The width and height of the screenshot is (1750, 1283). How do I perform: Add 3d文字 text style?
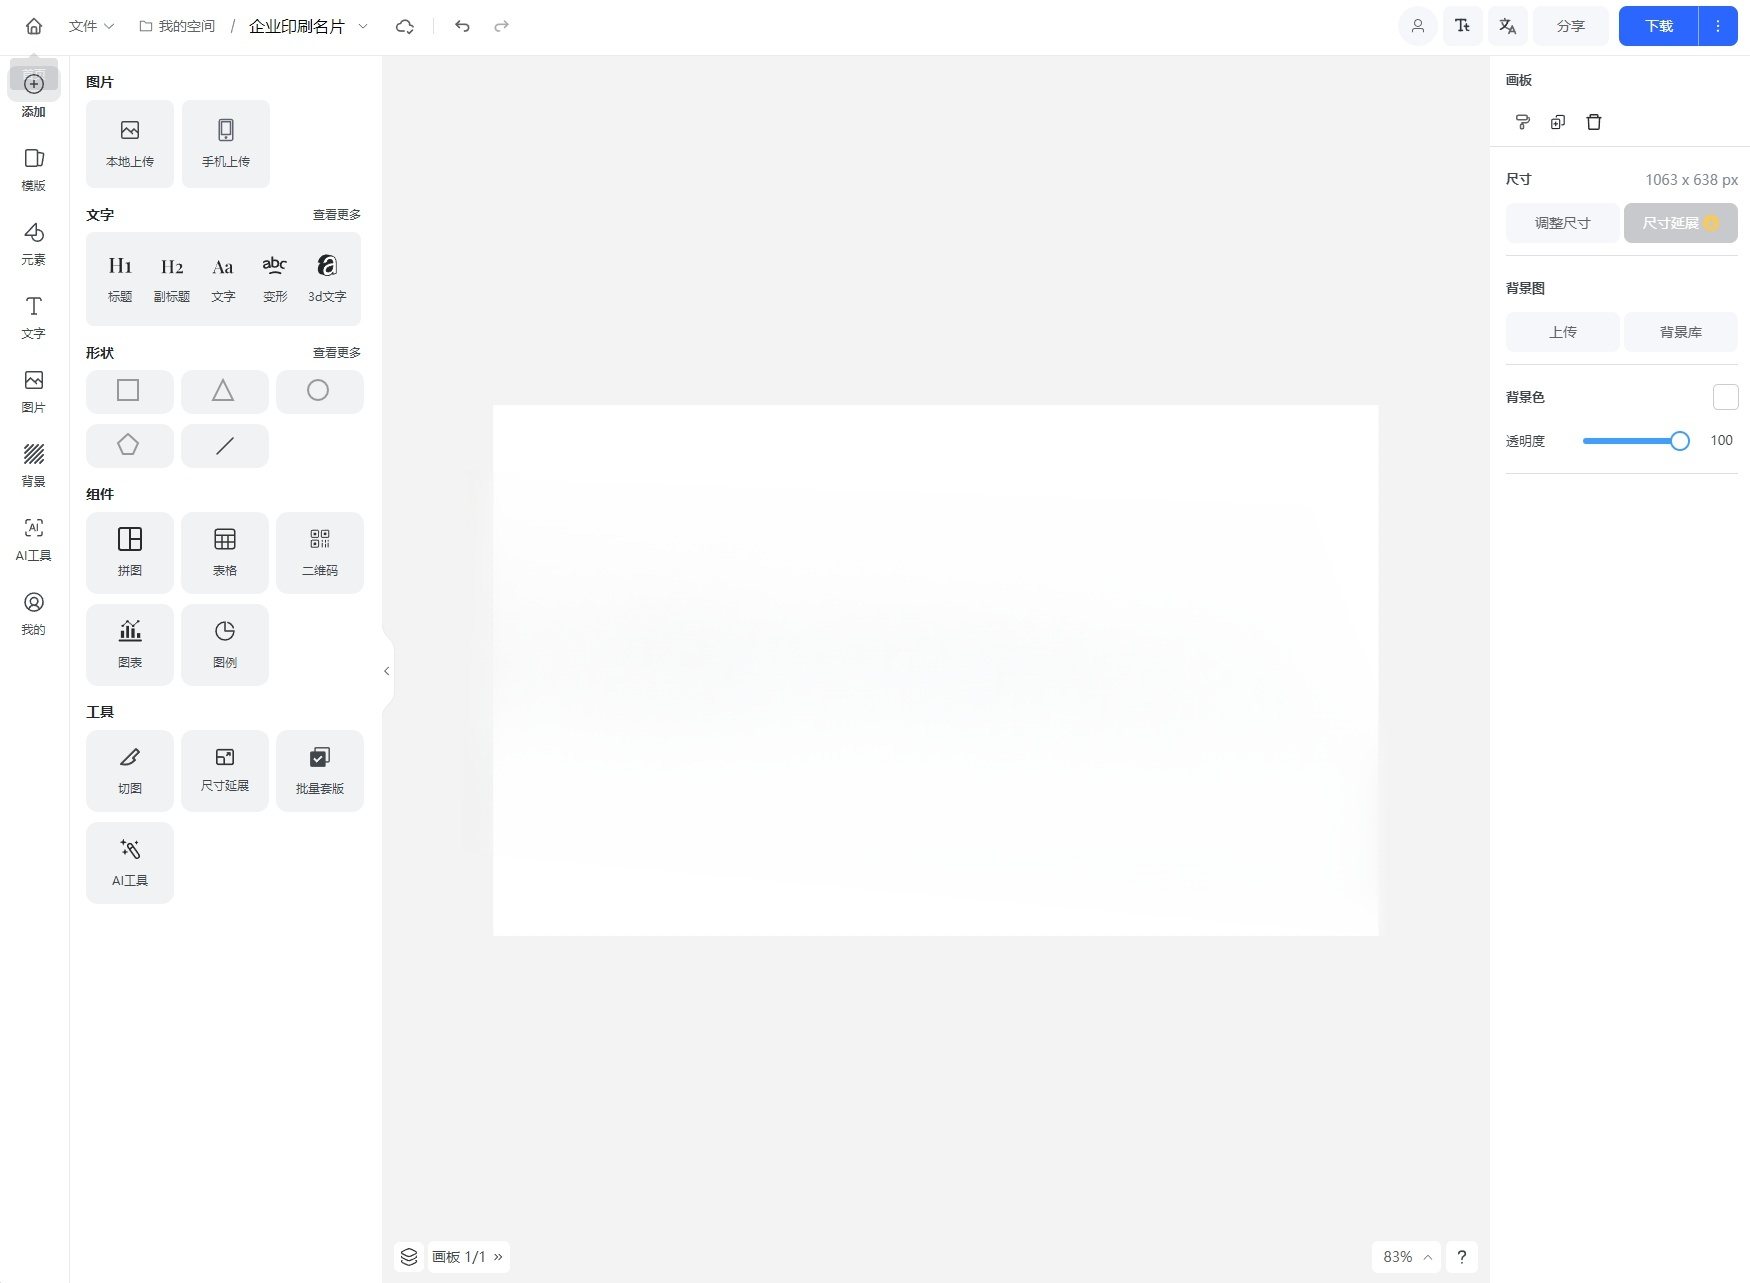(x=326, y=278)
